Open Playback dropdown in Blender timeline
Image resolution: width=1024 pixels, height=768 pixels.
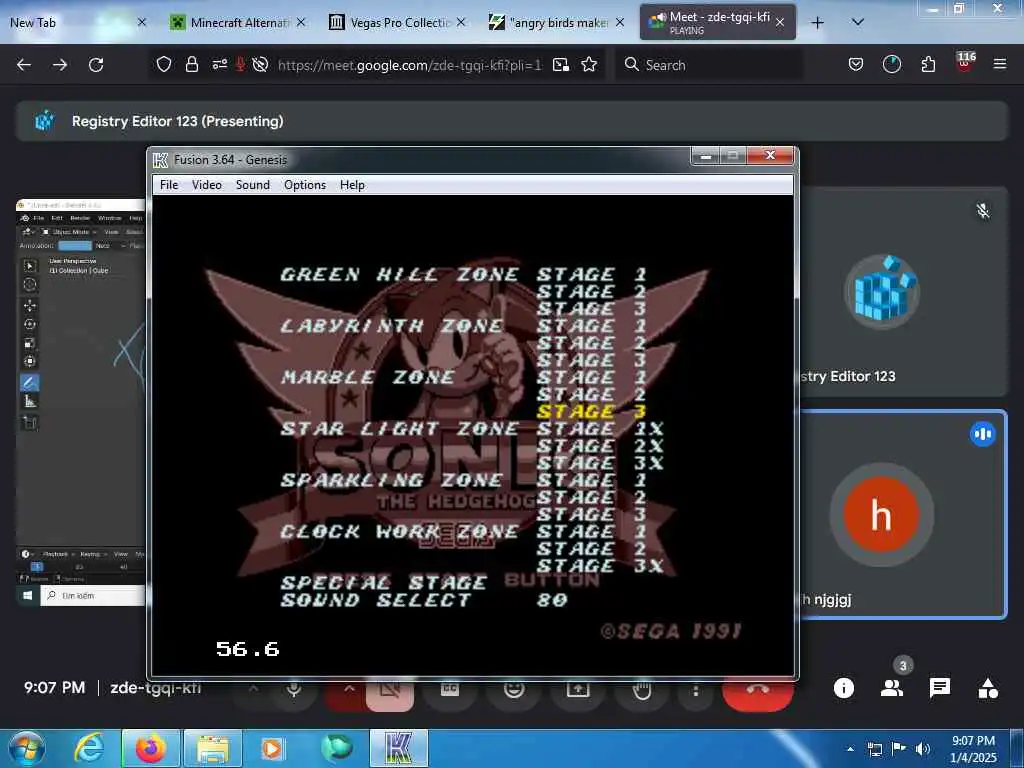pyautogui.click(x=58, y=554)
